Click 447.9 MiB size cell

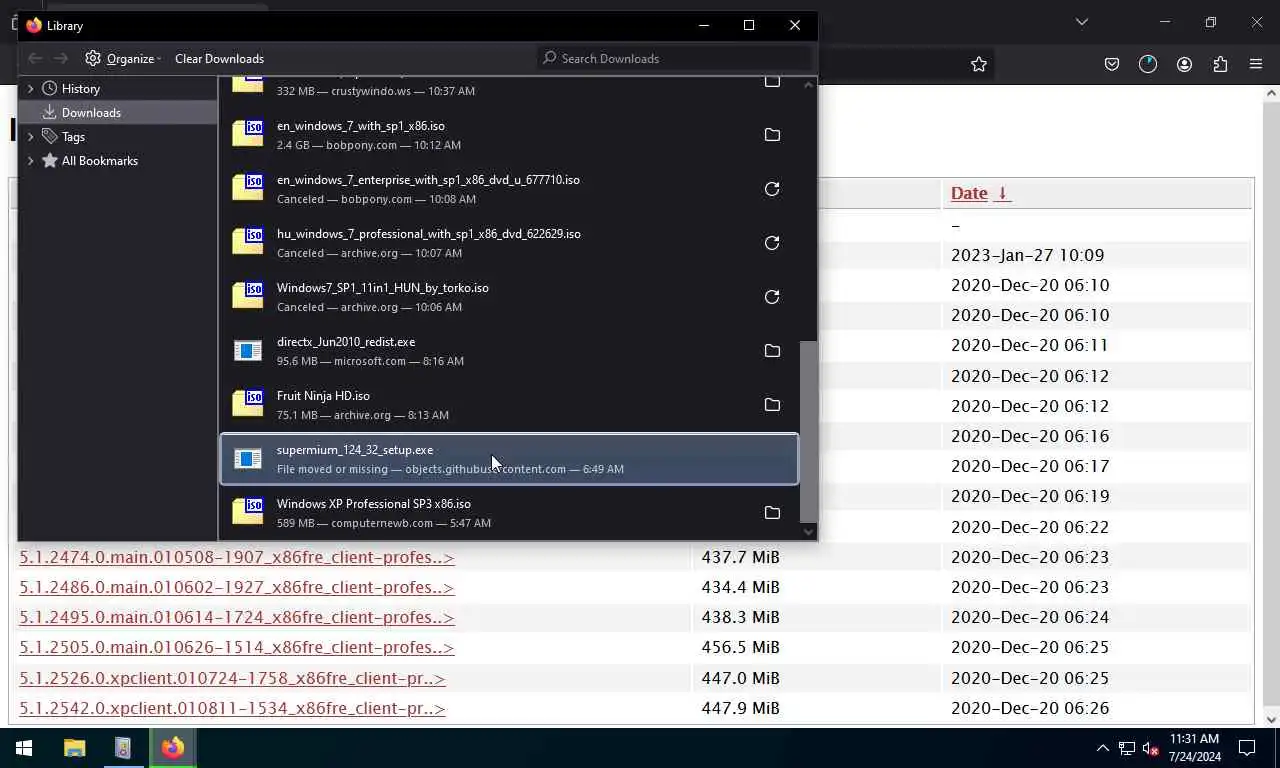[x=741, y=708]
